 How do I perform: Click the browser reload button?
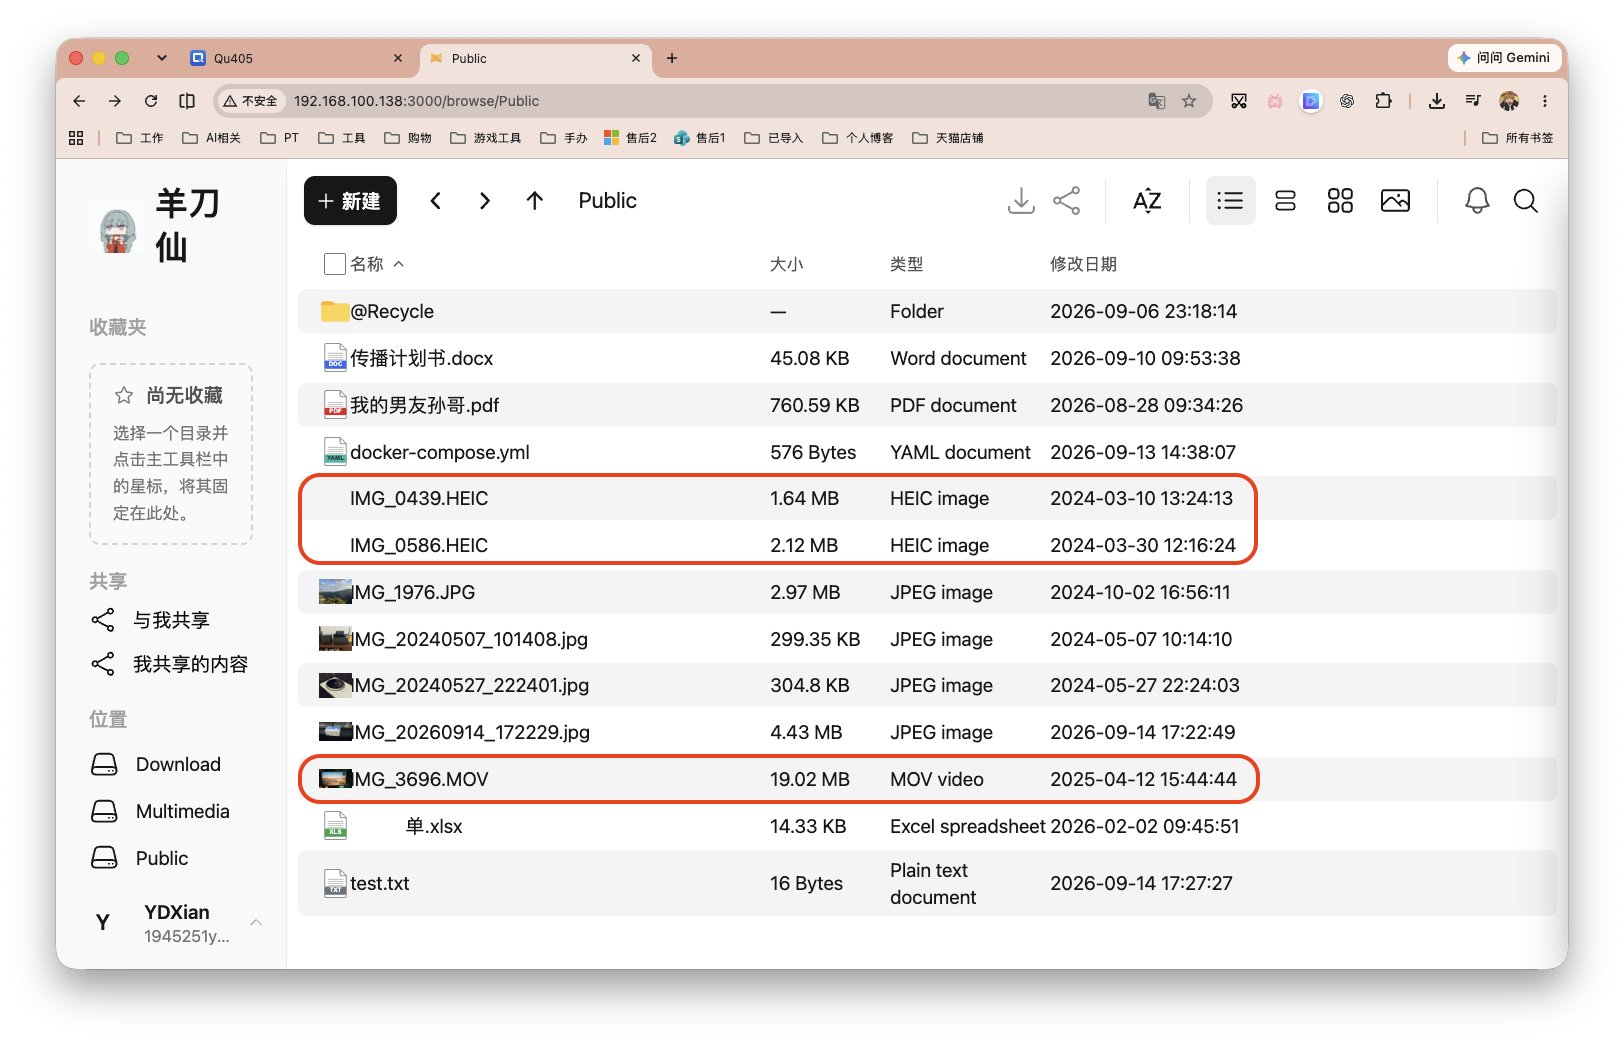(151, 101)
